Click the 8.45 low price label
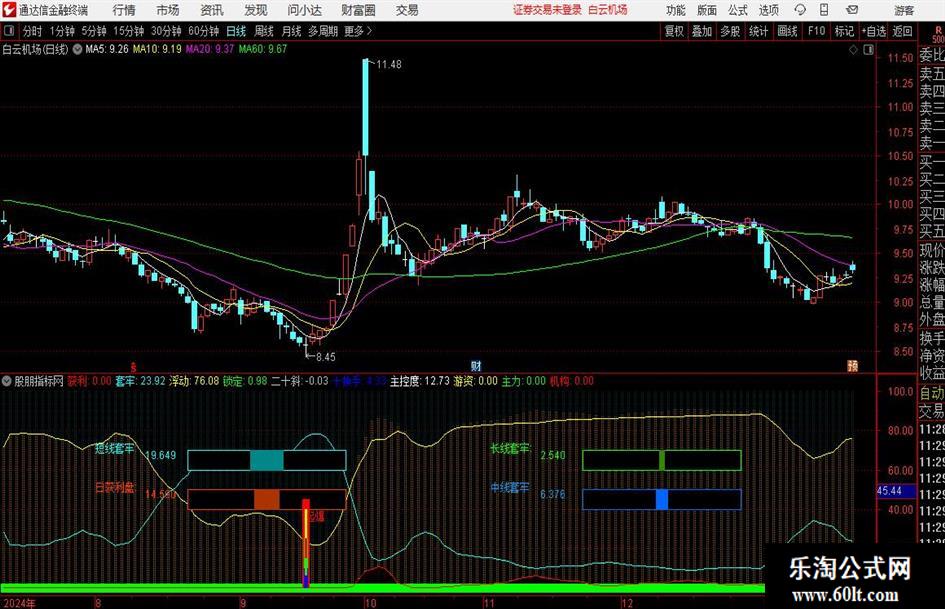Image resolution: width=945 pixels, height=609 pixels. click(x=325, y=356)
